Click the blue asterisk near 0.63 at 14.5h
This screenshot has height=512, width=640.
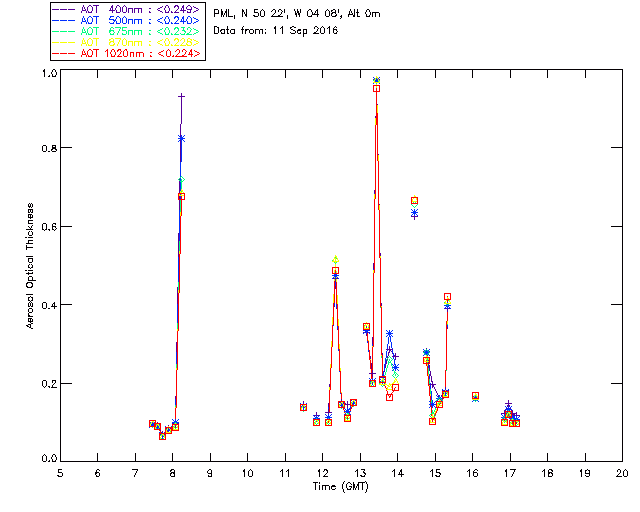(x=414, y=213)
